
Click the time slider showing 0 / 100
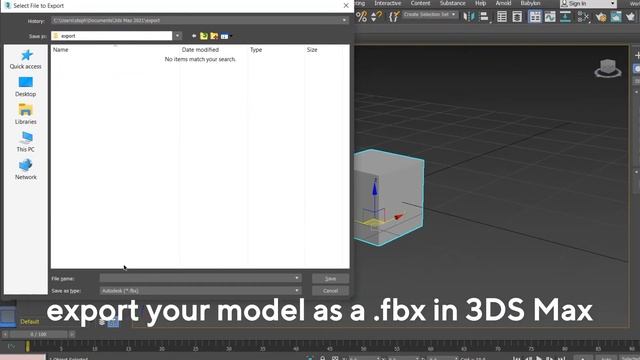click(38, 334)
